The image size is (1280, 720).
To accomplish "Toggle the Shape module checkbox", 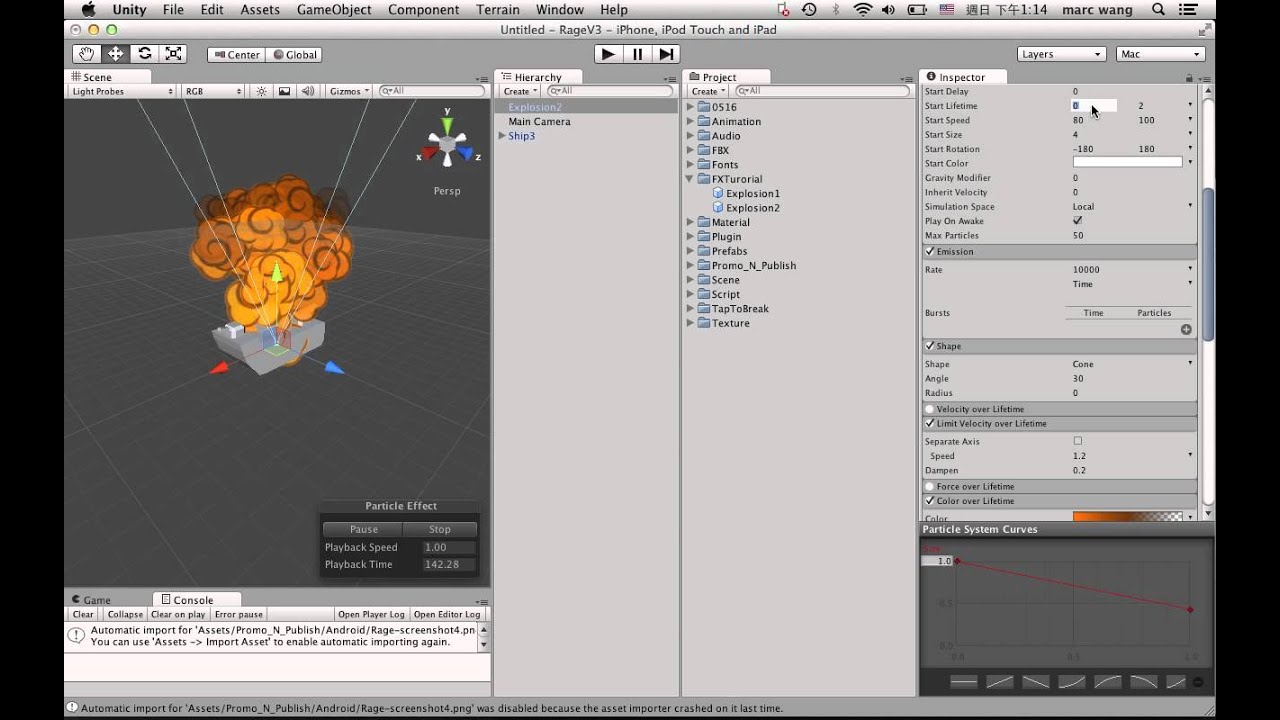I will point(930,346).
